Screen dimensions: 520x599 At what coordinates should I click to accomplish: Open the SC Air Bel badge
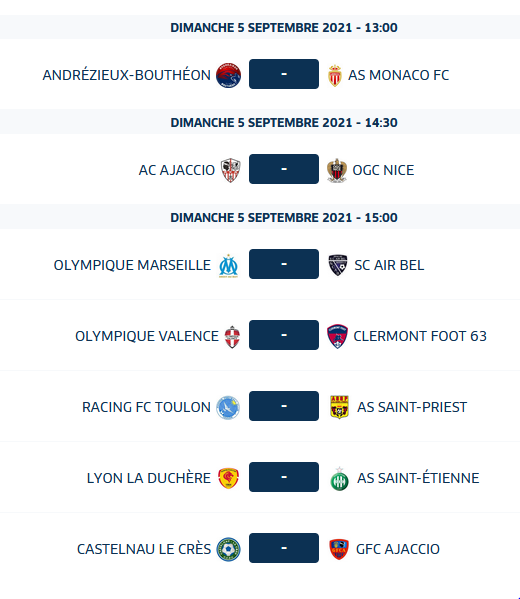point(338,265)
